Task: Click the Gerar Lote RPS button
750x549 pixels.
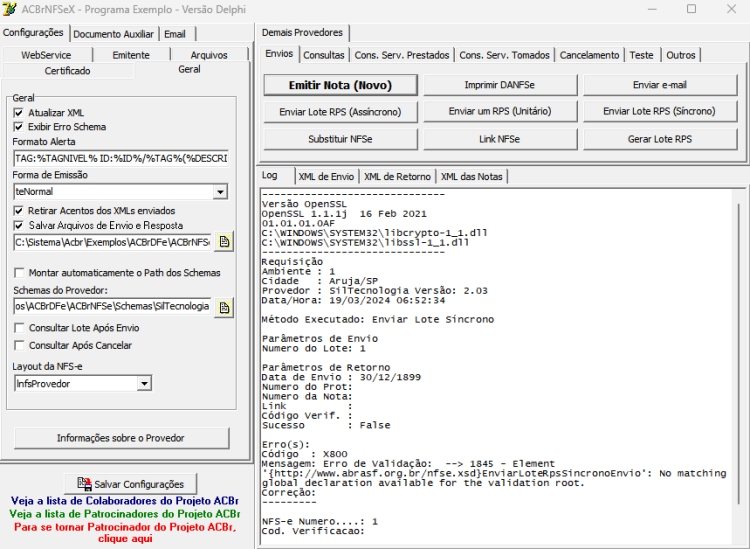Action: pos(660,139)
